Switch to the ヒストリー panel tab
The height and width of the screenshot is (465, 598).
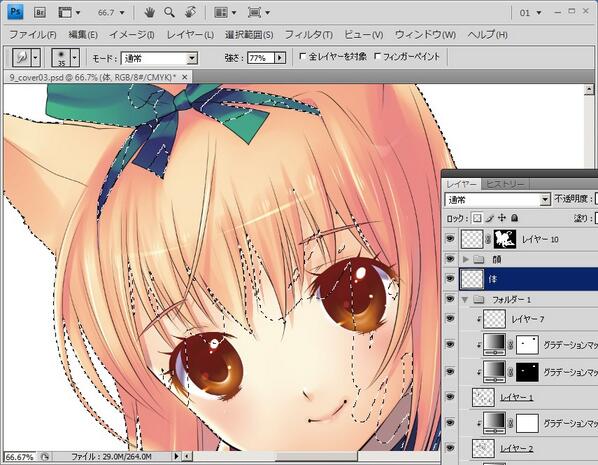[x=505, y=185]
